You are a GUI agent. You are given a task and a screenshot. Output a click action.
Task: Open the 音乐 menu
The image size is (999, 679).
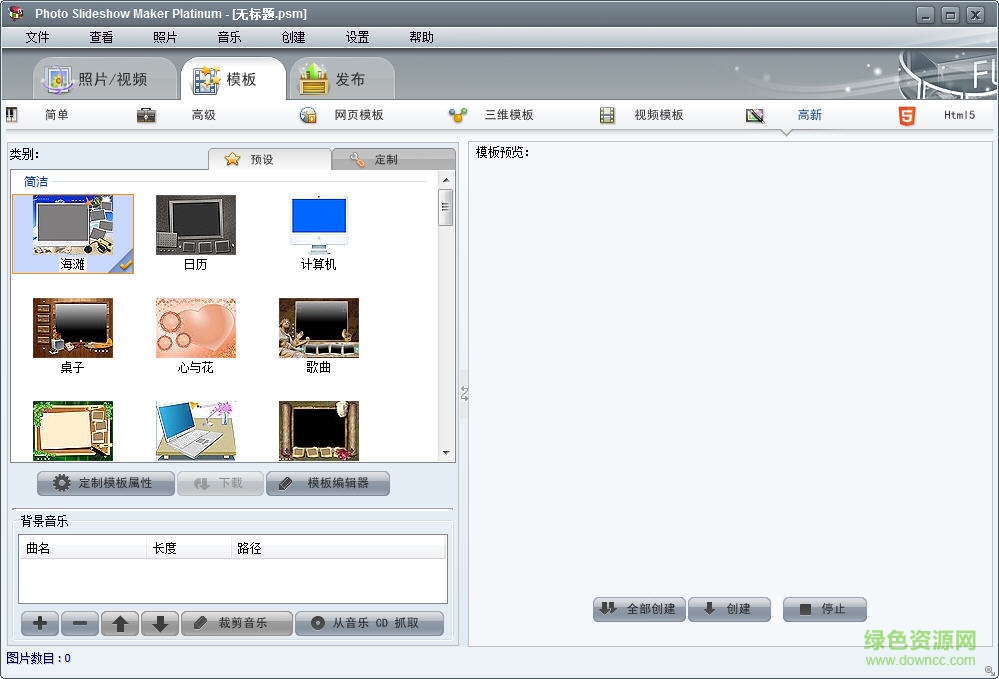pos(228,37)
